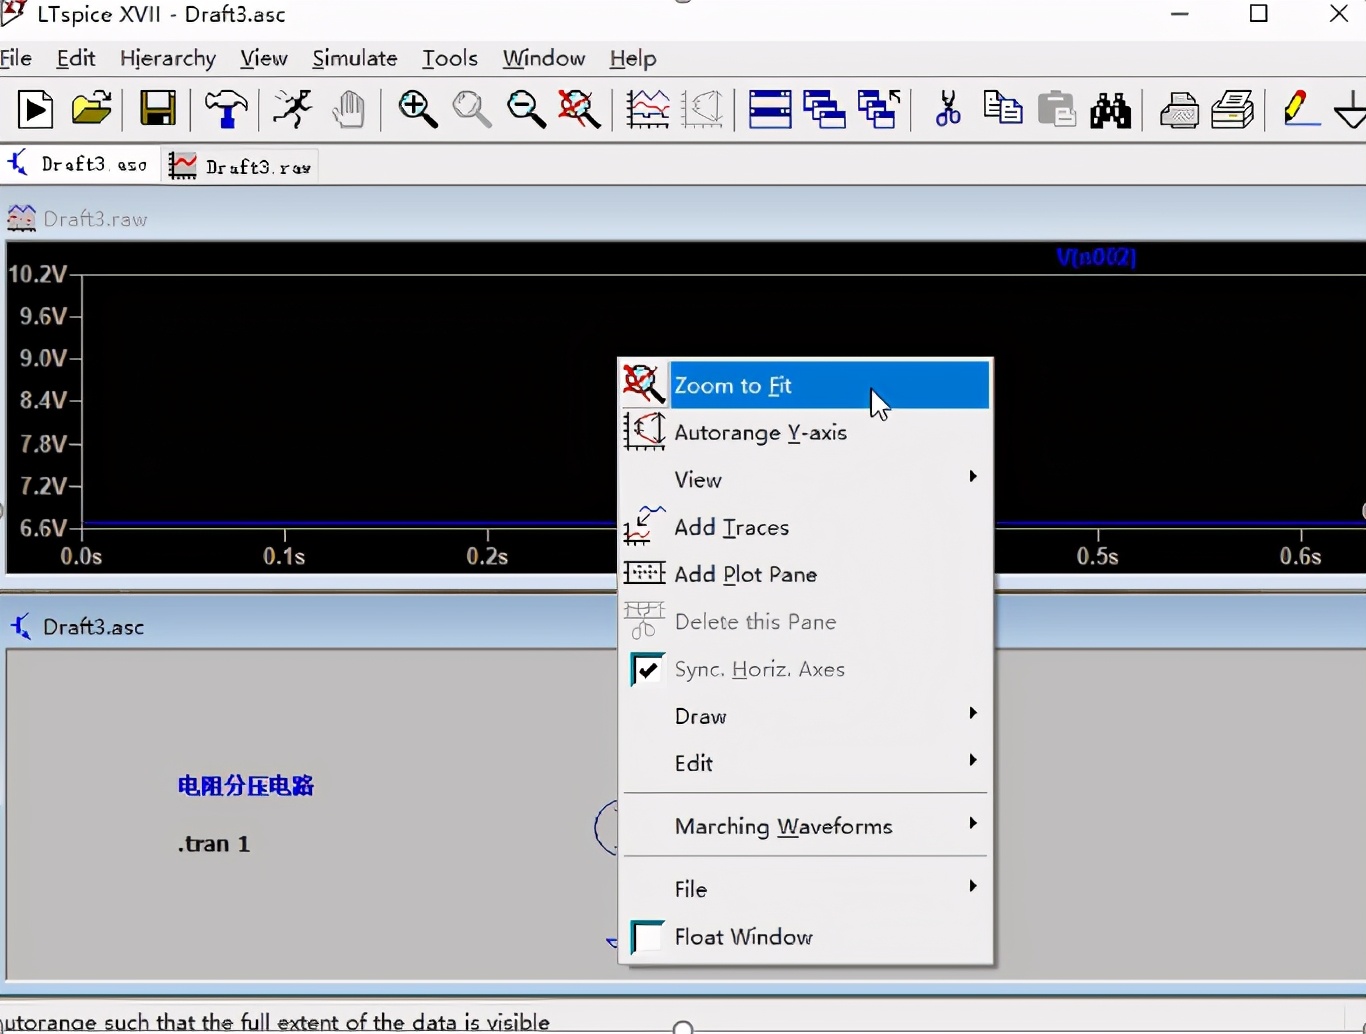This screenshot has width=1366, height=1034.
Task: Click the Control Panel hammer icon
Action: (226, 110)
